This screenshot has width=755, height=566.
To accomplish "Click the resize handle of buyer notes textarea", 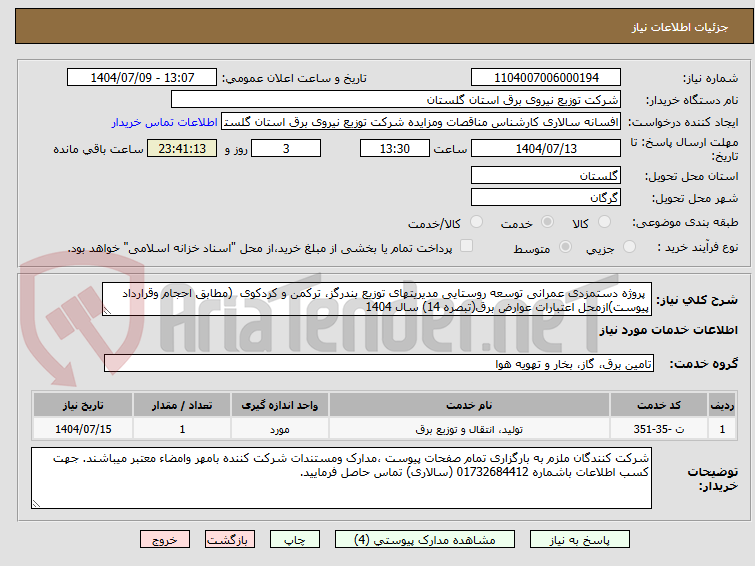I will click(x=37, y=503).
